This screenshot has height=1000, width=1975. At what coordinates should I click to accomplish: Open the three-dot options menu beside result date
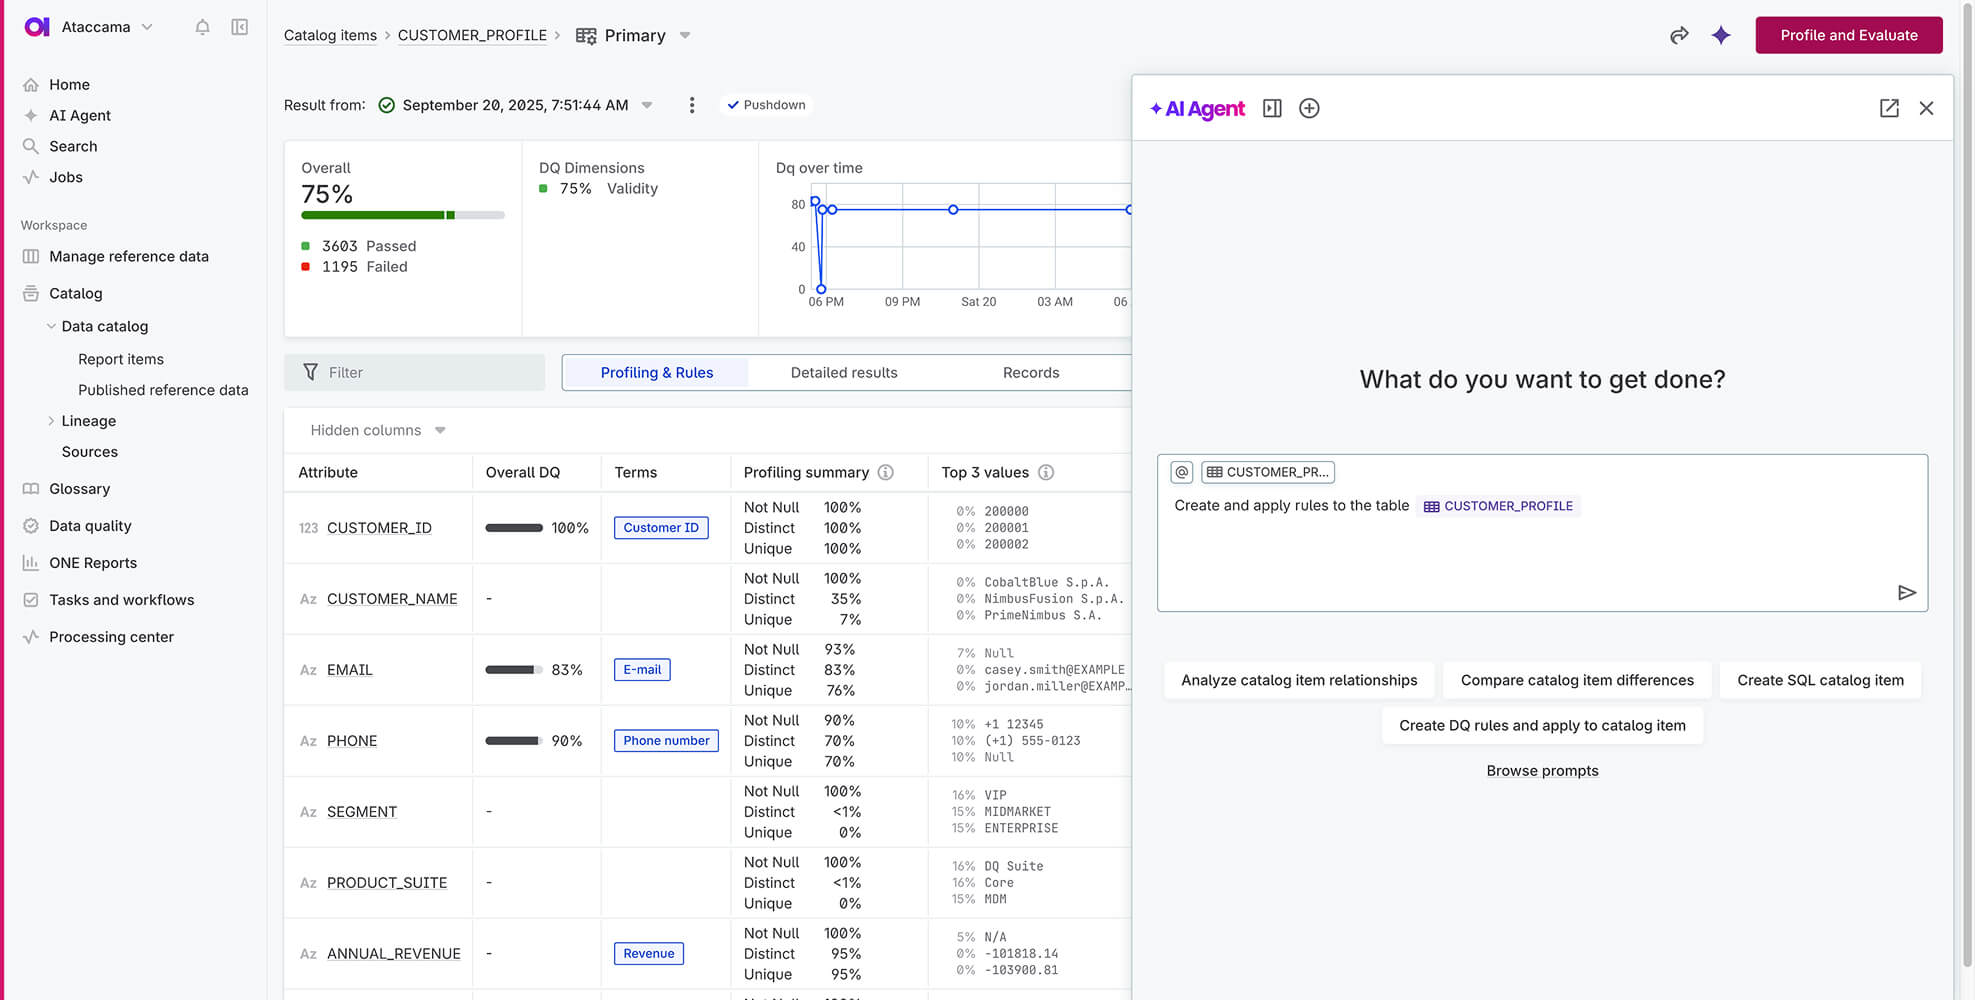692,105
